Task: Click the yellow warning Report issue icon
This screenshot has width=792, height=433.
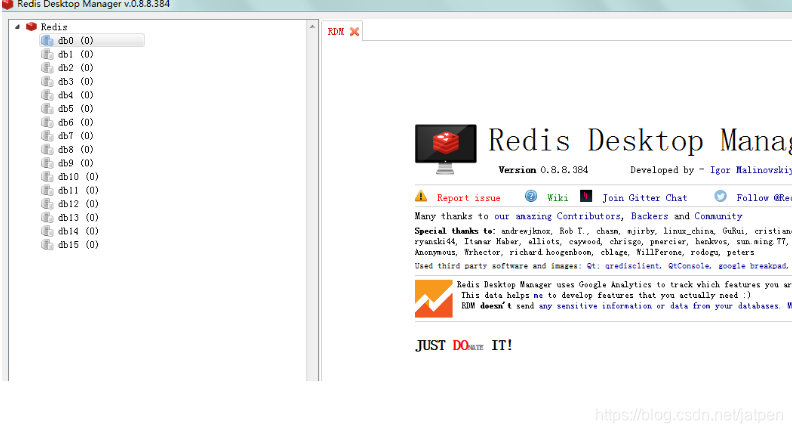Action: tap(421, 196)
